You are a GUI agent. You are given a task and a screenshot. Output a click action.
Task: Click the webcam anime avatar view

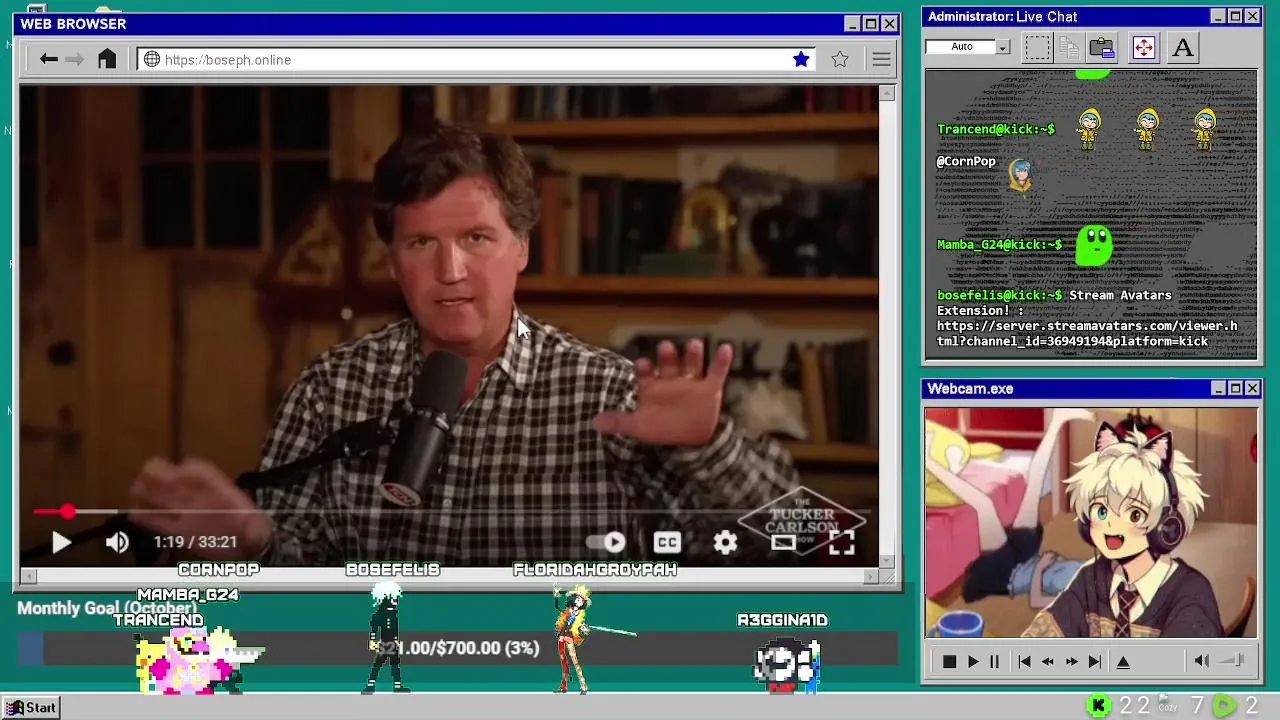[1090, 522]
